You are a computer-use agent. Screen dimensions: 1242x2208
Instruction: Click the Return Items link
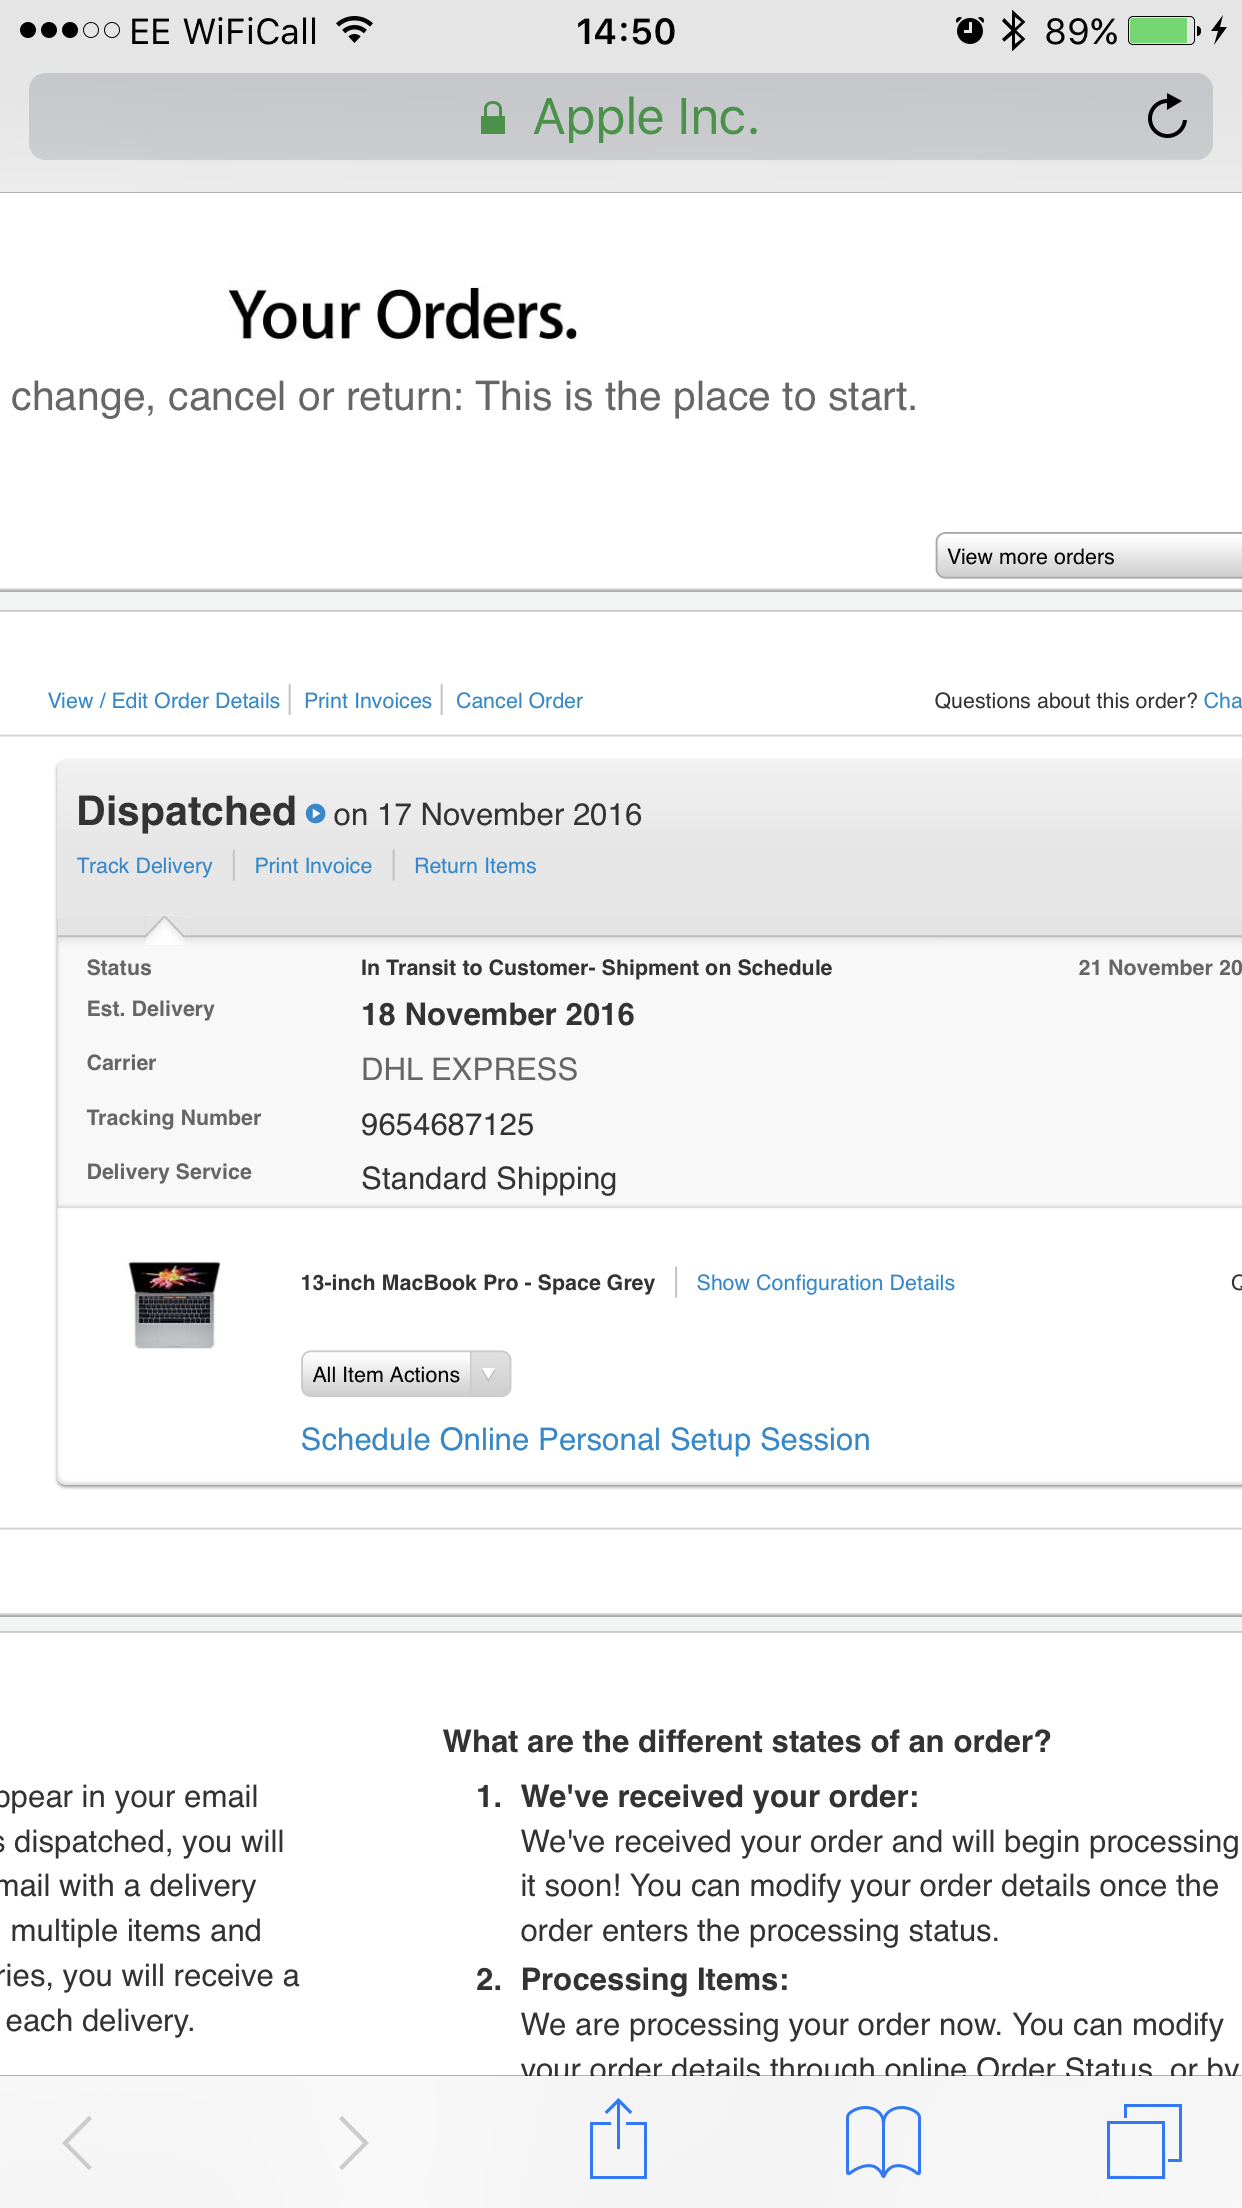click(475, 866)
